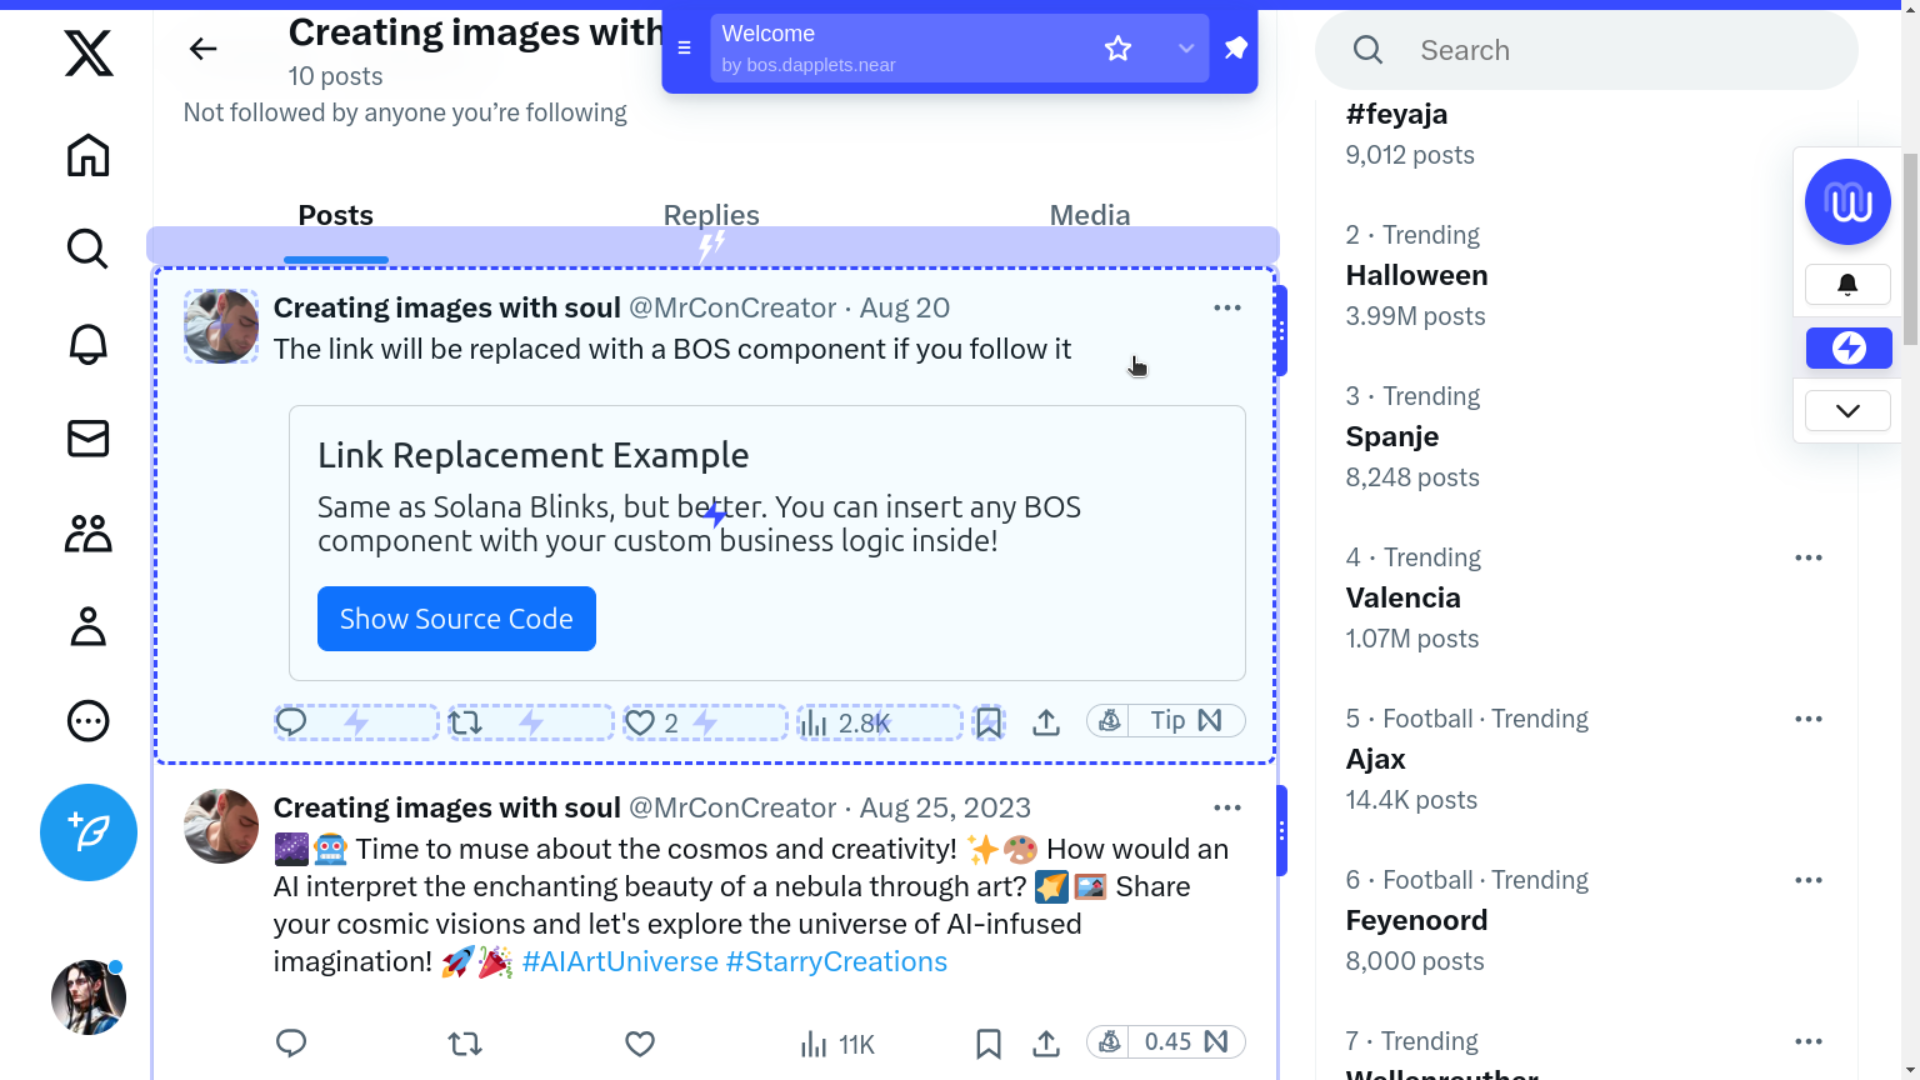Expand the chevron panel below the lightning widget
The width and height of the screenshot is (1920, 1080).
tap(1847, 410)
